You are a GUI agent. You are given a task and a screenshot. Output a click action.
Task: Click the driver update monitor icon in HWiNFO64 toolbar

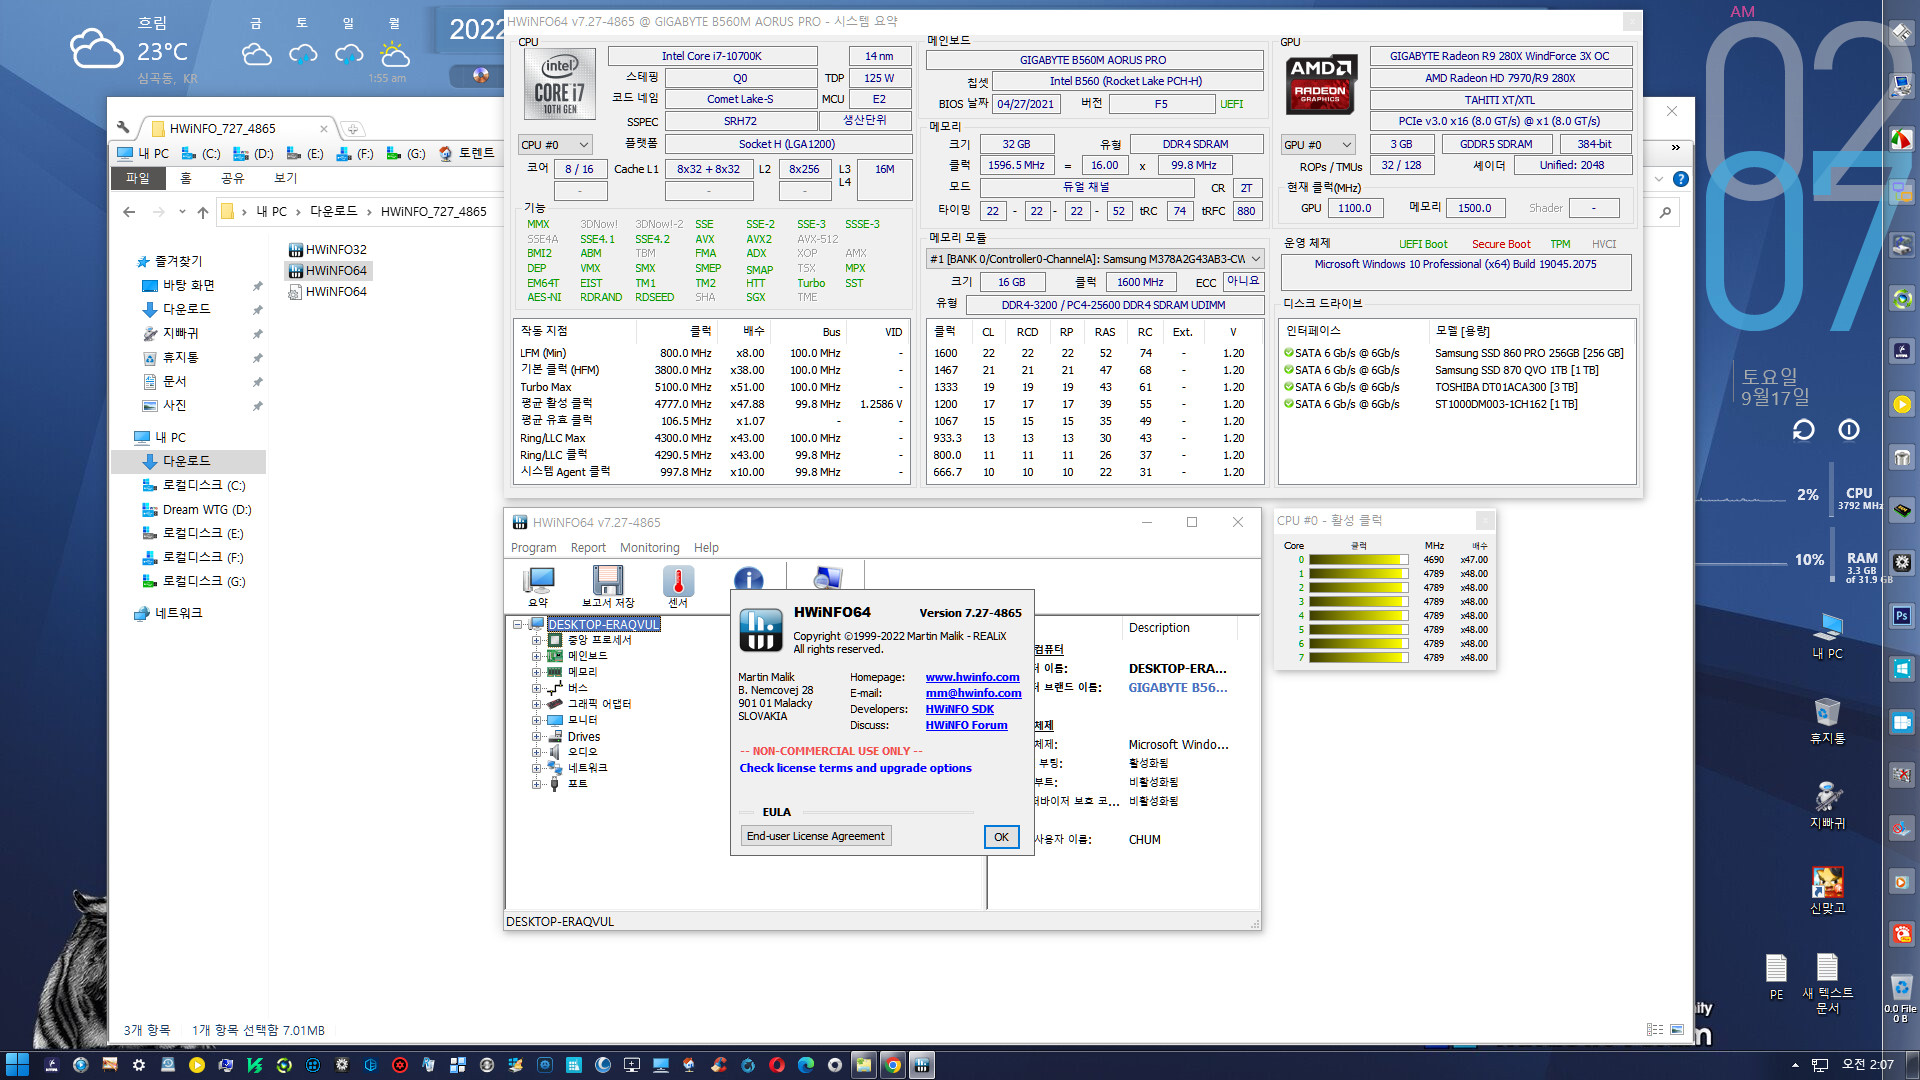pyautogui.click(x=827, y=578)
